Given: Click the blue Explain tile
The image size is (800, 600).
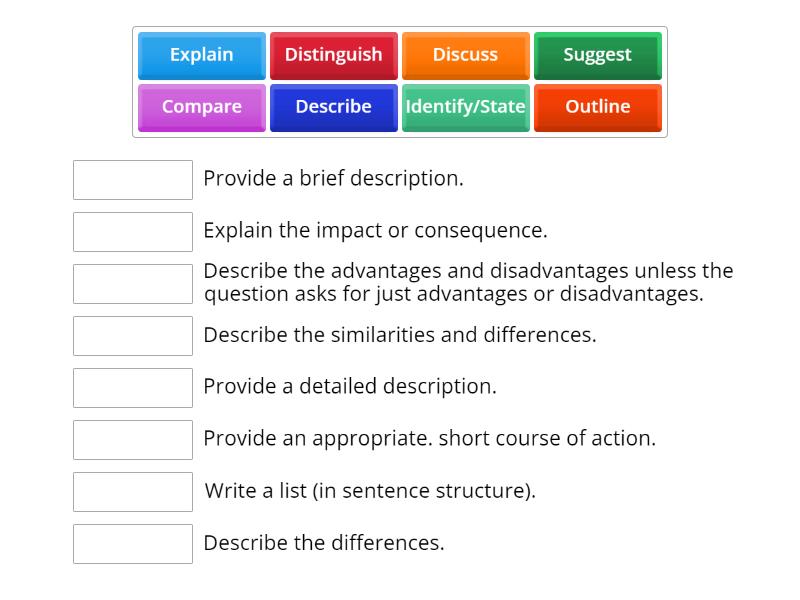Looking at the screenshot, I should pos(202,55).
